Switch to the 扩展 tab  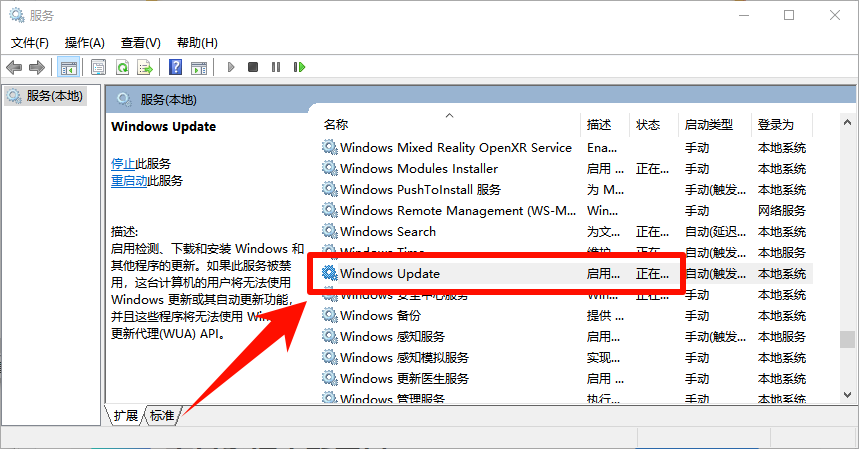[125, 416]
